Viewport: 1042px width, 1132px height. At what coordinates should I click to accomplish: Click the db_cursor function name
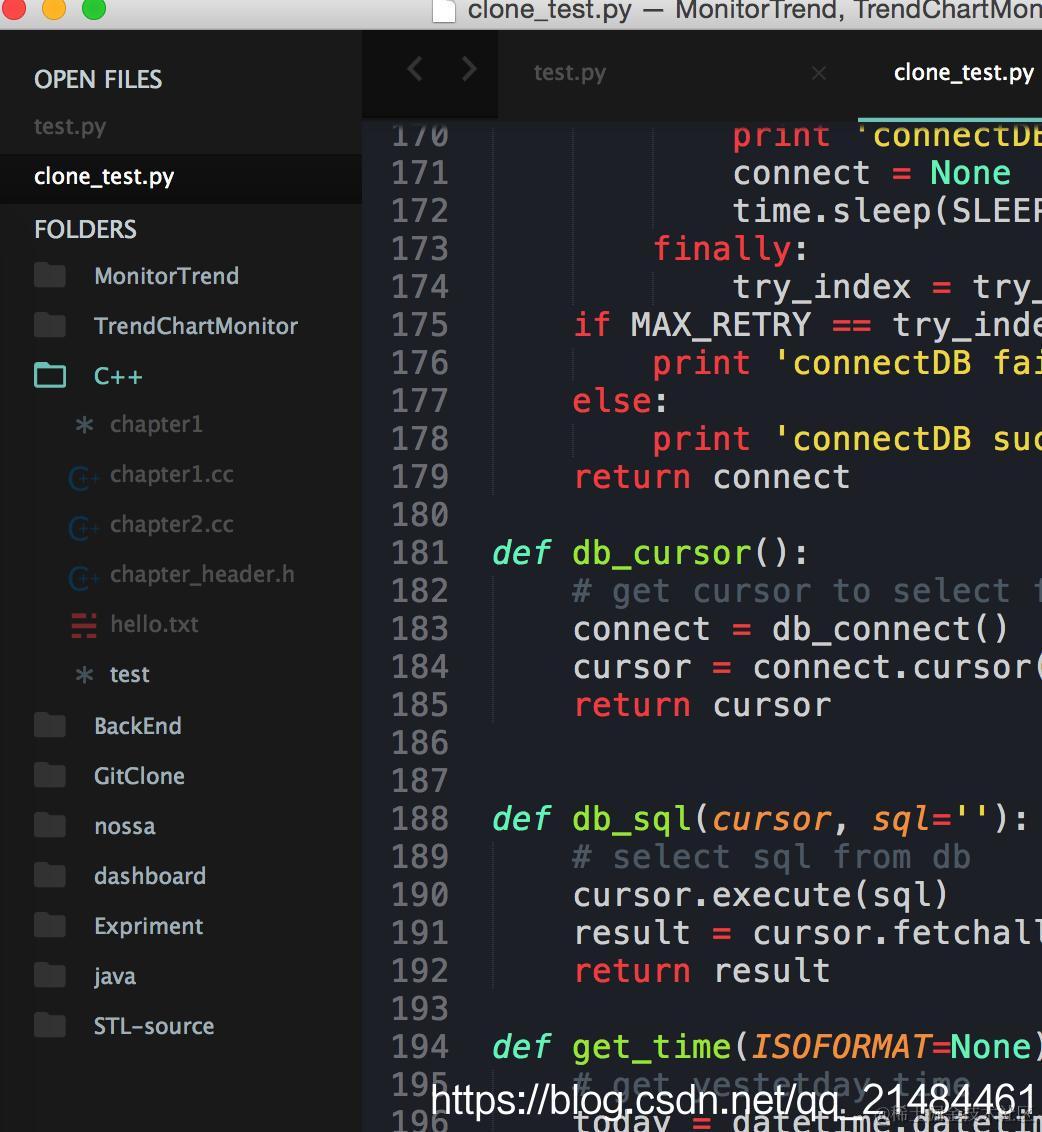661,553
